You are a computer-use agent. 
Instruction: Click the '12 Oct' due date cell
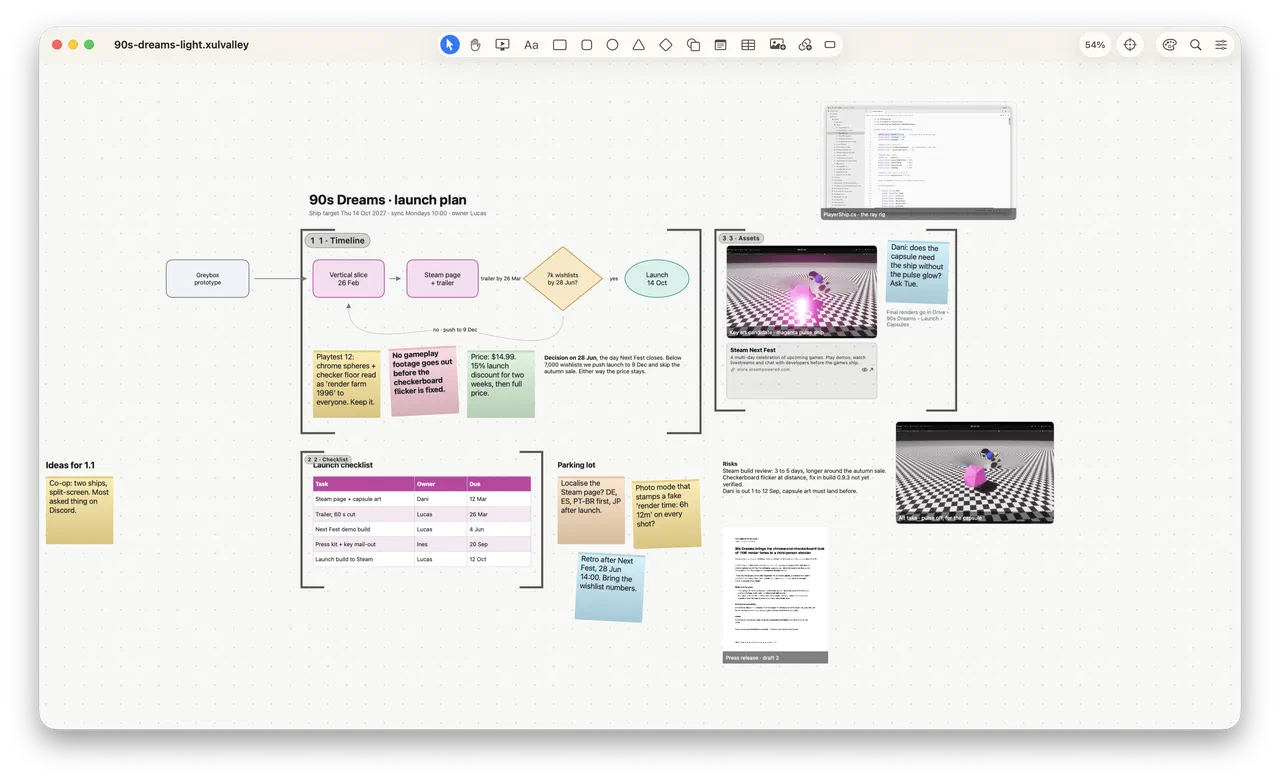click(498, 559)
